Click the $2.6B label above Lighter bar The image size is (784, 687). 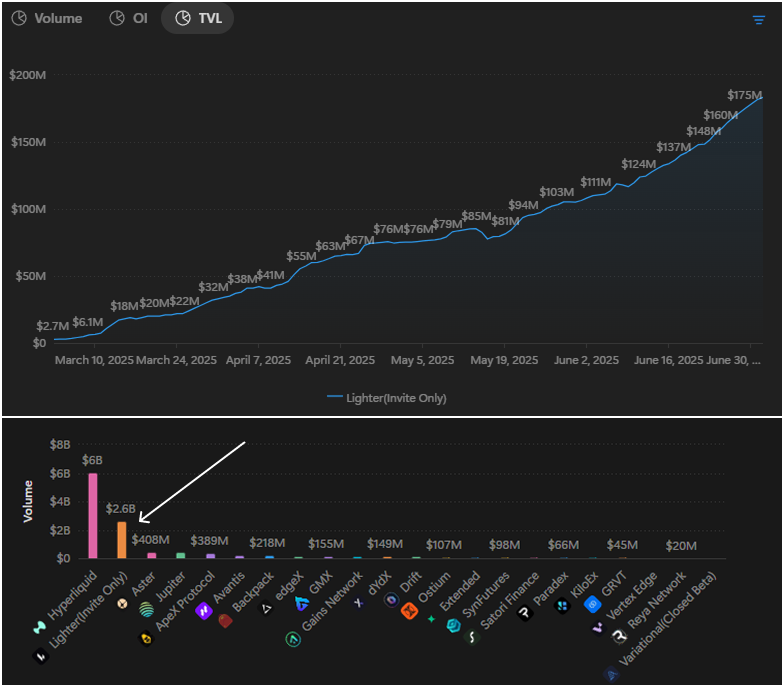tap(120, 509)
